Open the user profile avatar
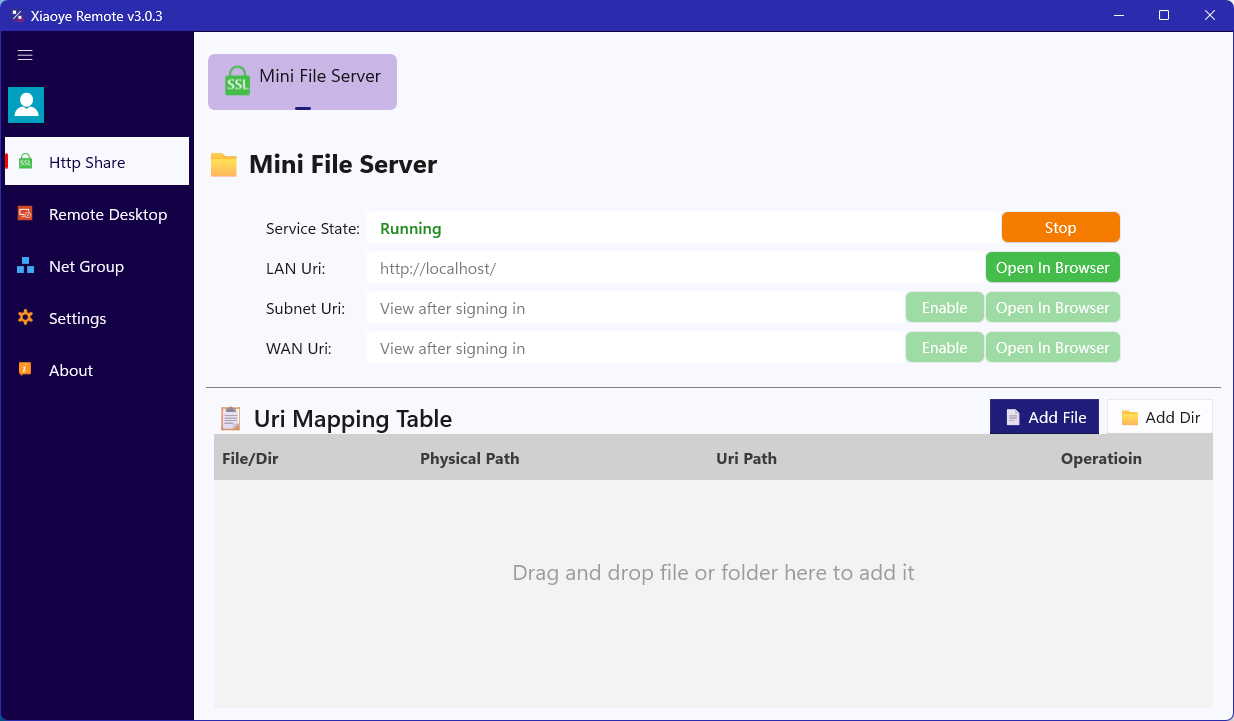Screen dimensions: 1234x721 26,105
